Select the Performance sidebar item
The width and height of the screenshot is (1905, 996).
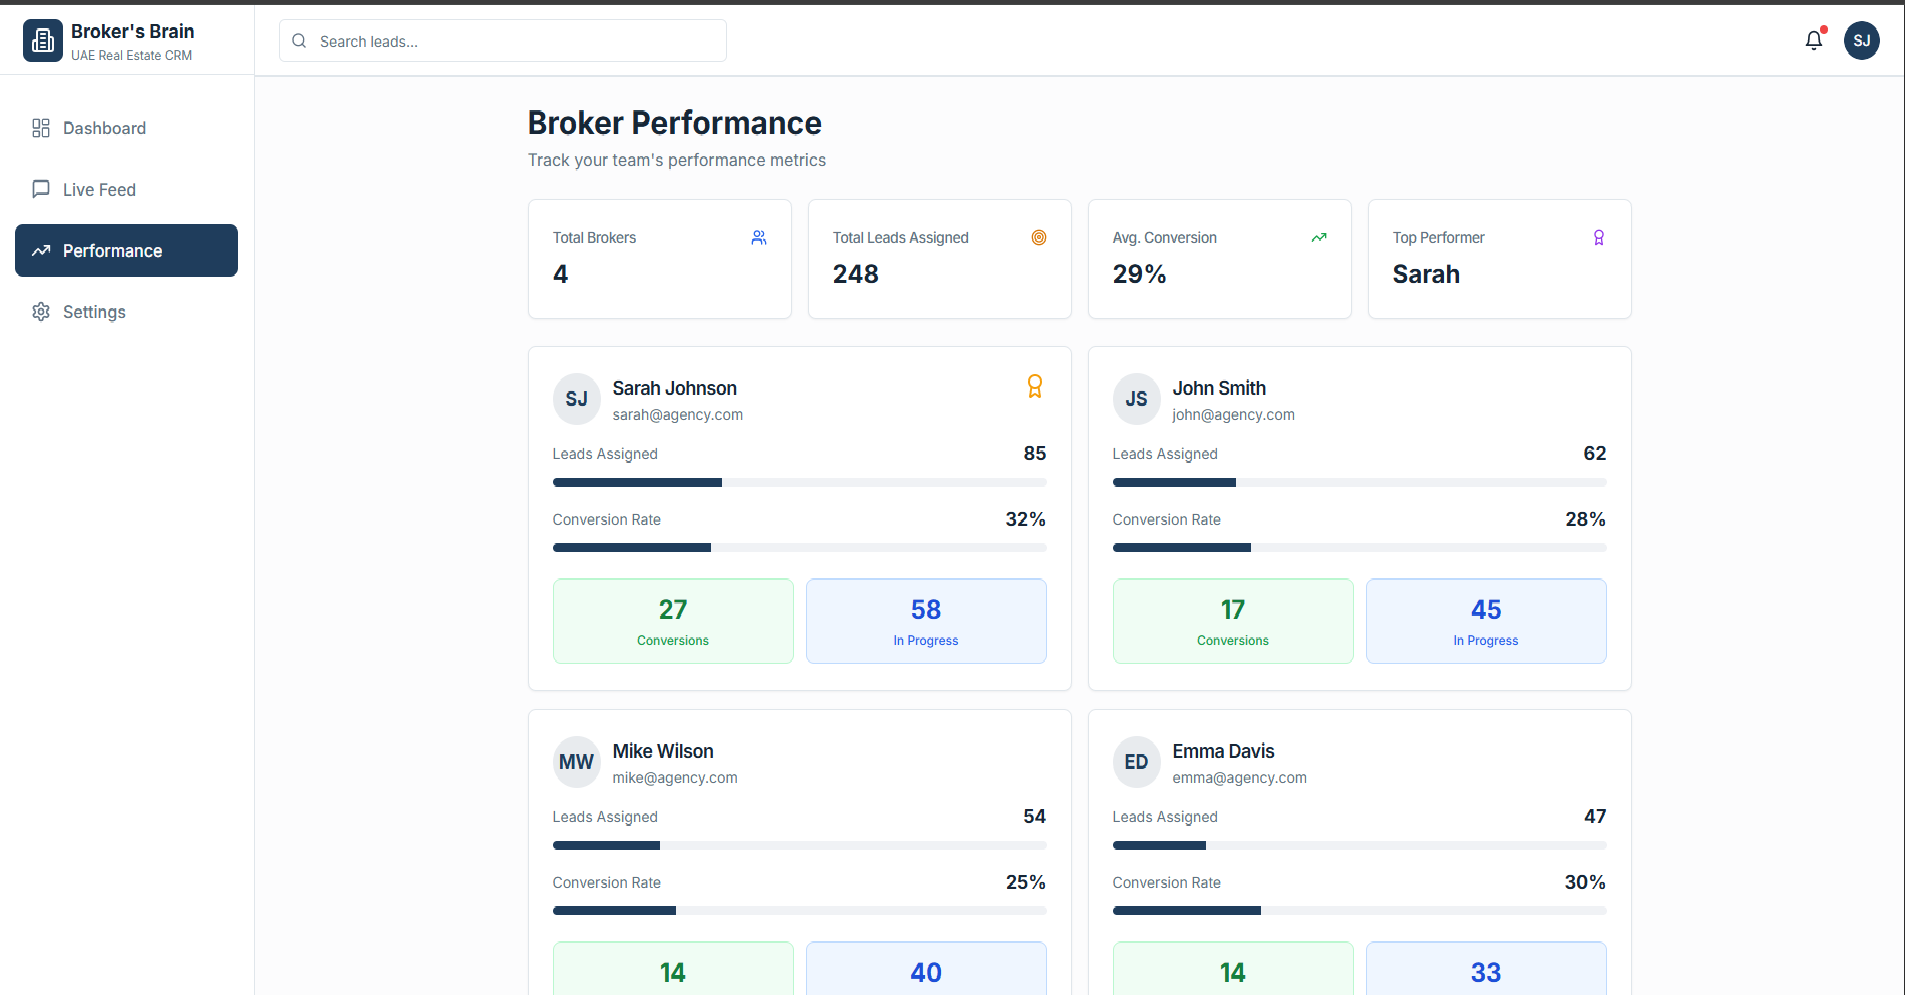[x=126, y=251]
